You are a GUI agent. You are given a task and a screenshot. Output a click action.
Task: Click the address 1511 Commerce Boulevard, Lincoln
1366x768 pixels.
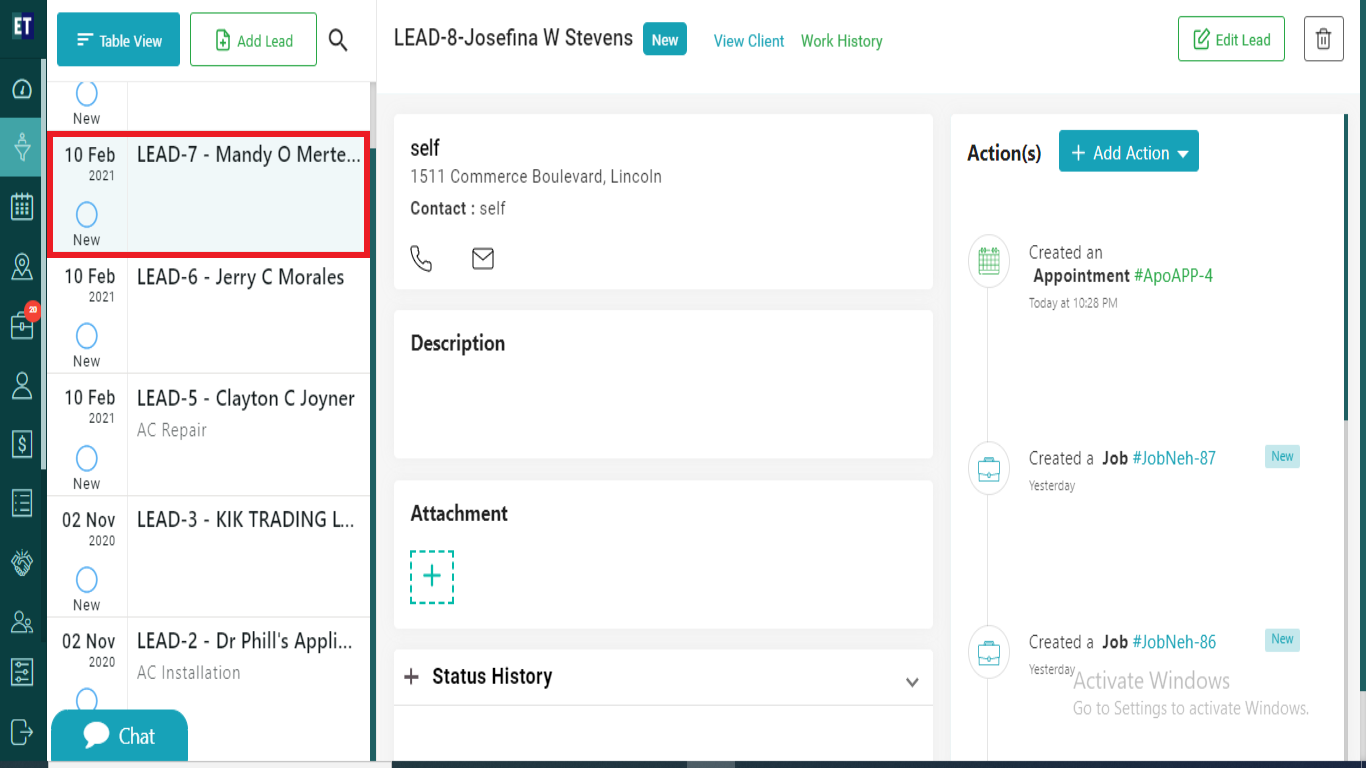point(536,176)
